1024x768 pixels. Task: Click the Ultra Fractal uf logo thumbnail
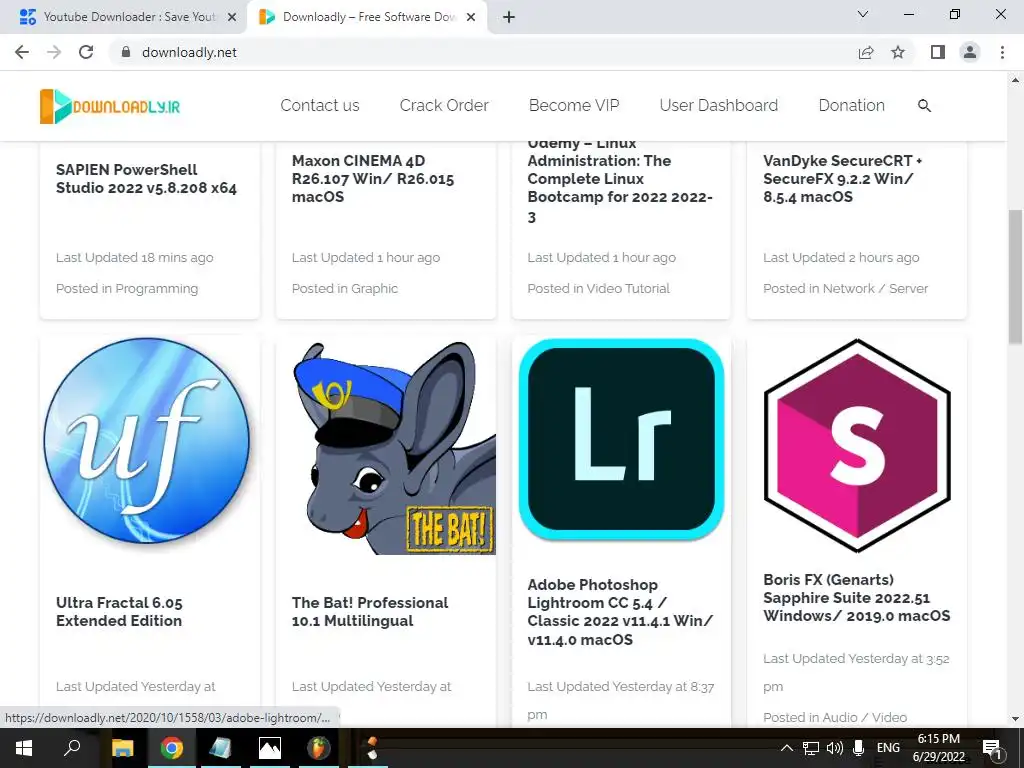click(x=147, y=441)
